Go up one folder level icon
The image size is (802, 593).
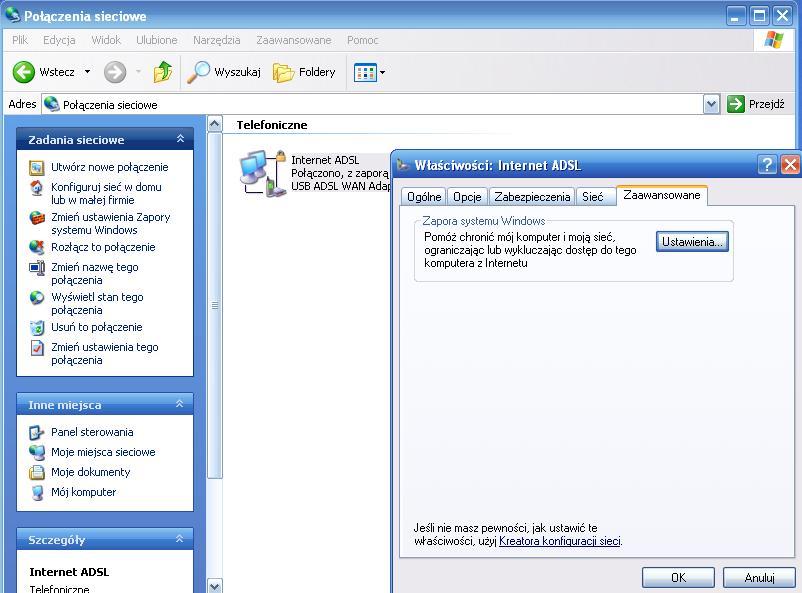click(x=163, y=72)
